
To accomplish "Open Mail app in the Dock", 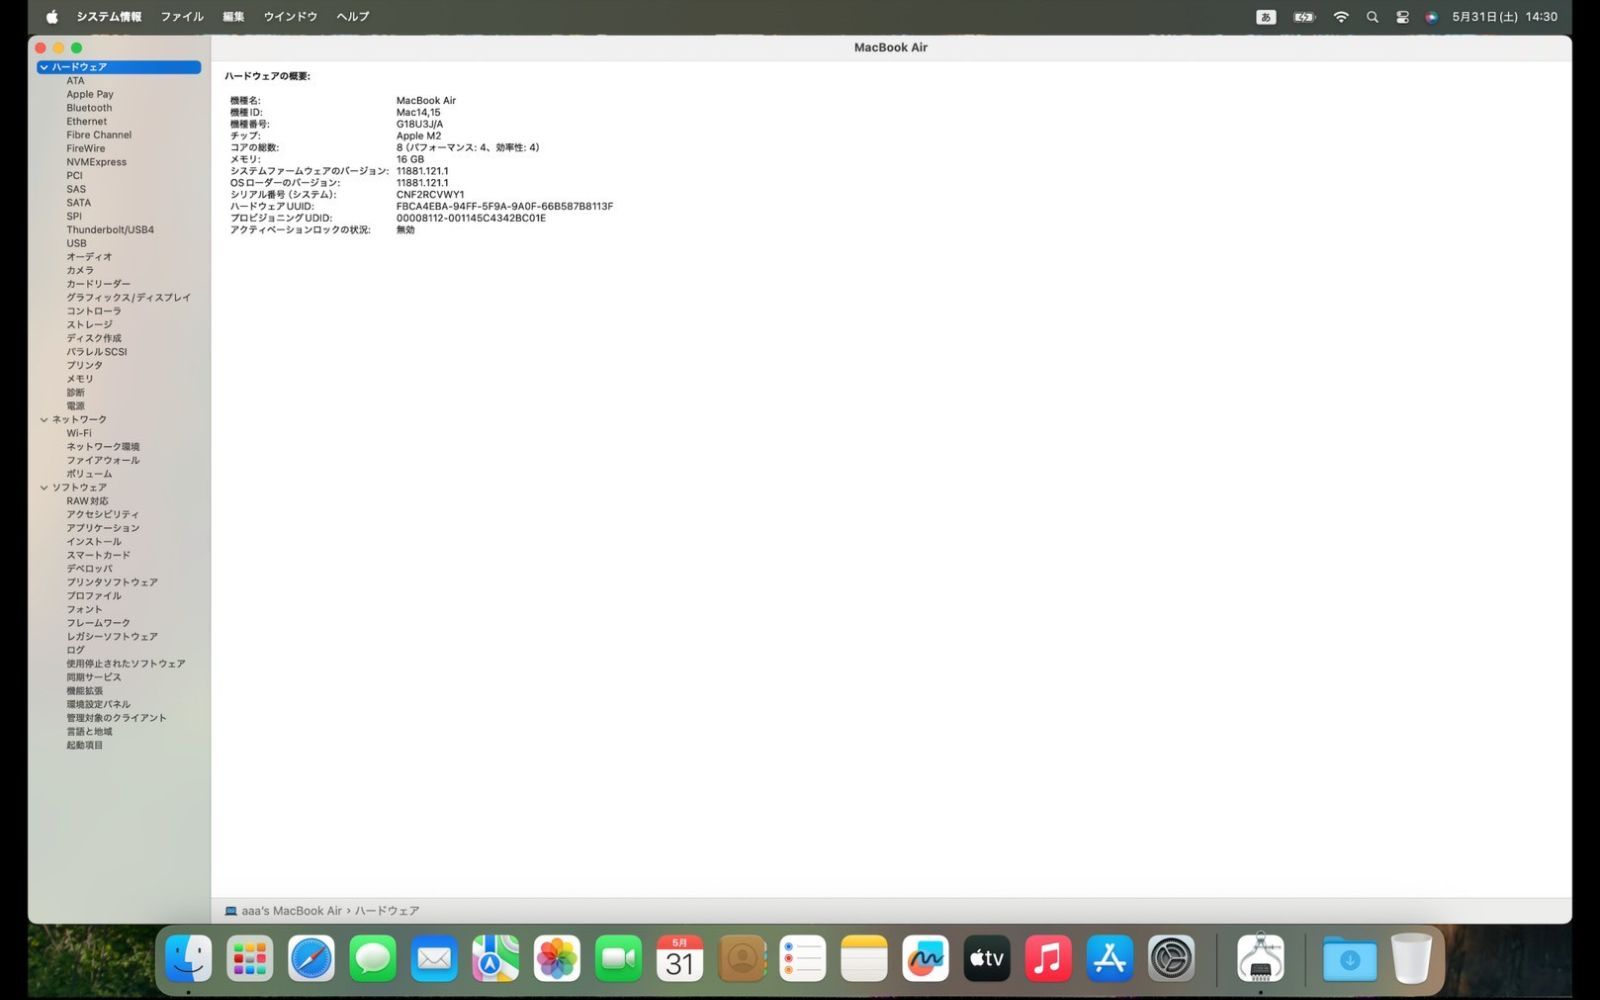I will (x=434, y=959).
